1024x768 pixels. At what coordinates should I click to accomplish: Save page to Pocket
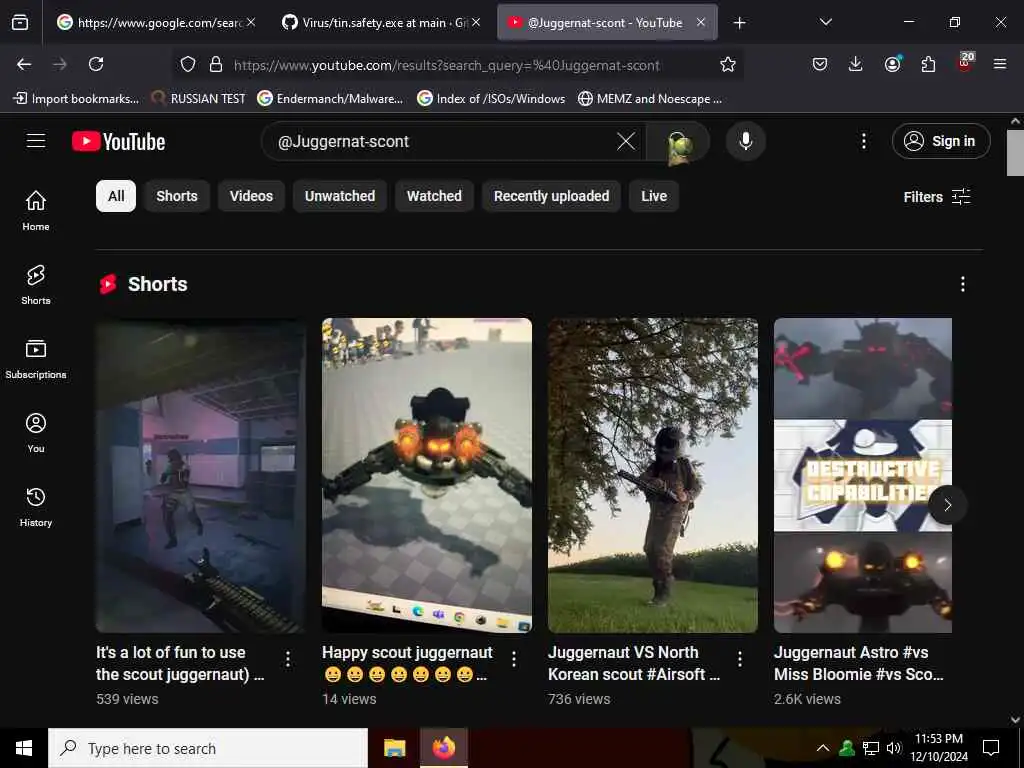[820, 64]
